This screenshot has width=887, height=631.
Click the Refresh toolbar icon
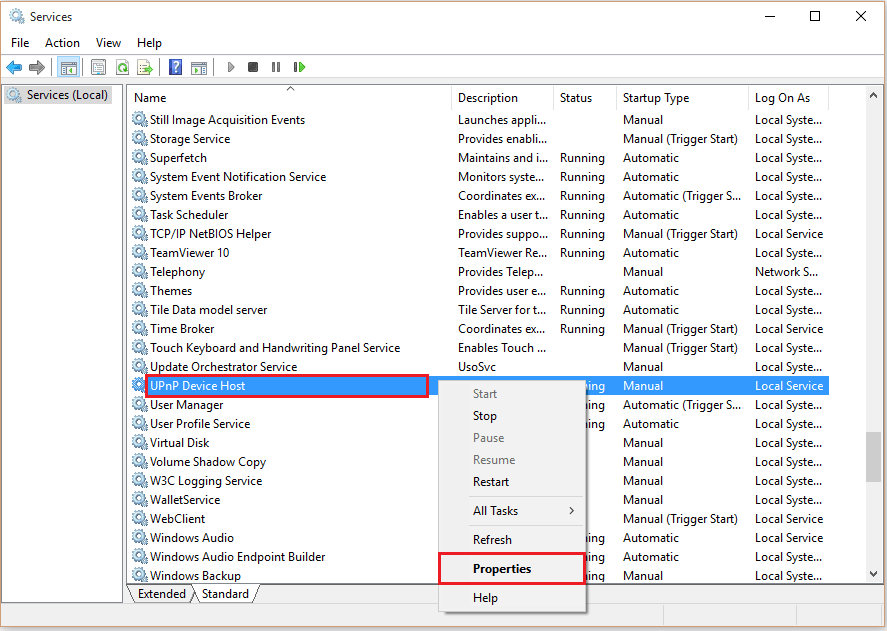(122, 67)
